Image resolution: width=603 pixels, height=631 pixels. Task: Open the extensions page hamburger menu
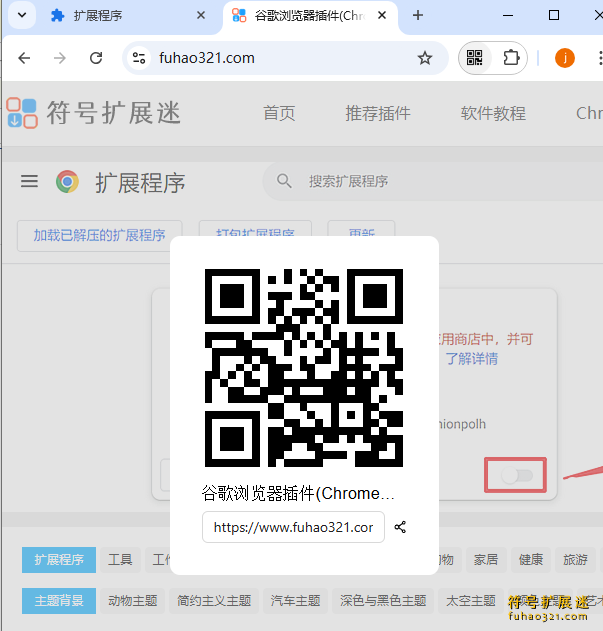29,181
